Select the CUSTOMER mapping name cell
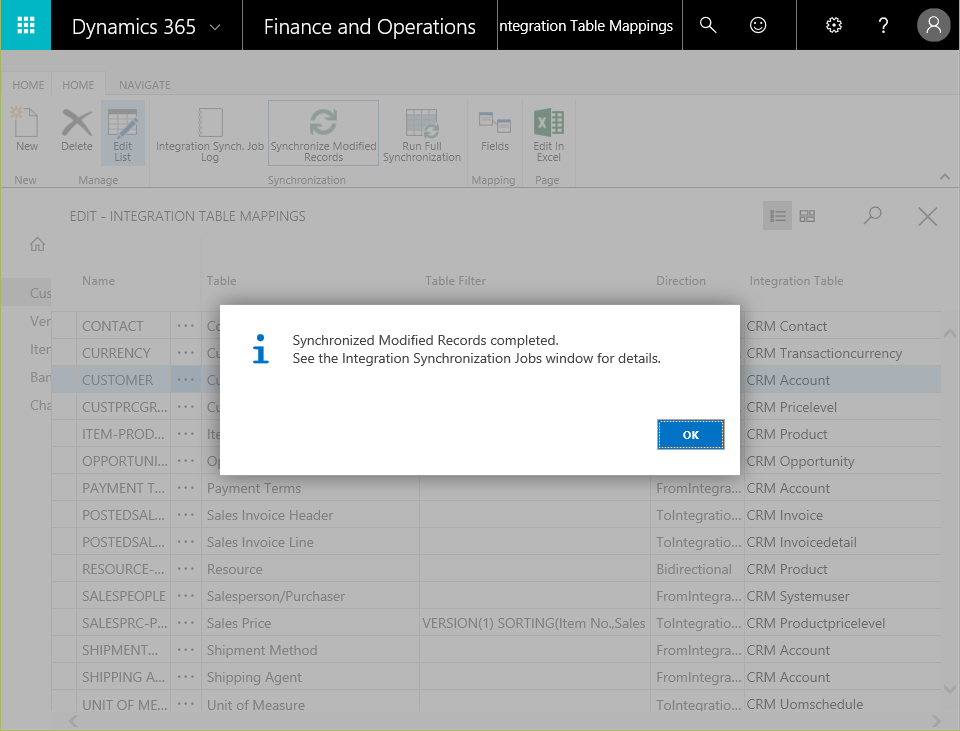This screenshot has height=731, width=960. click(124, 380)
